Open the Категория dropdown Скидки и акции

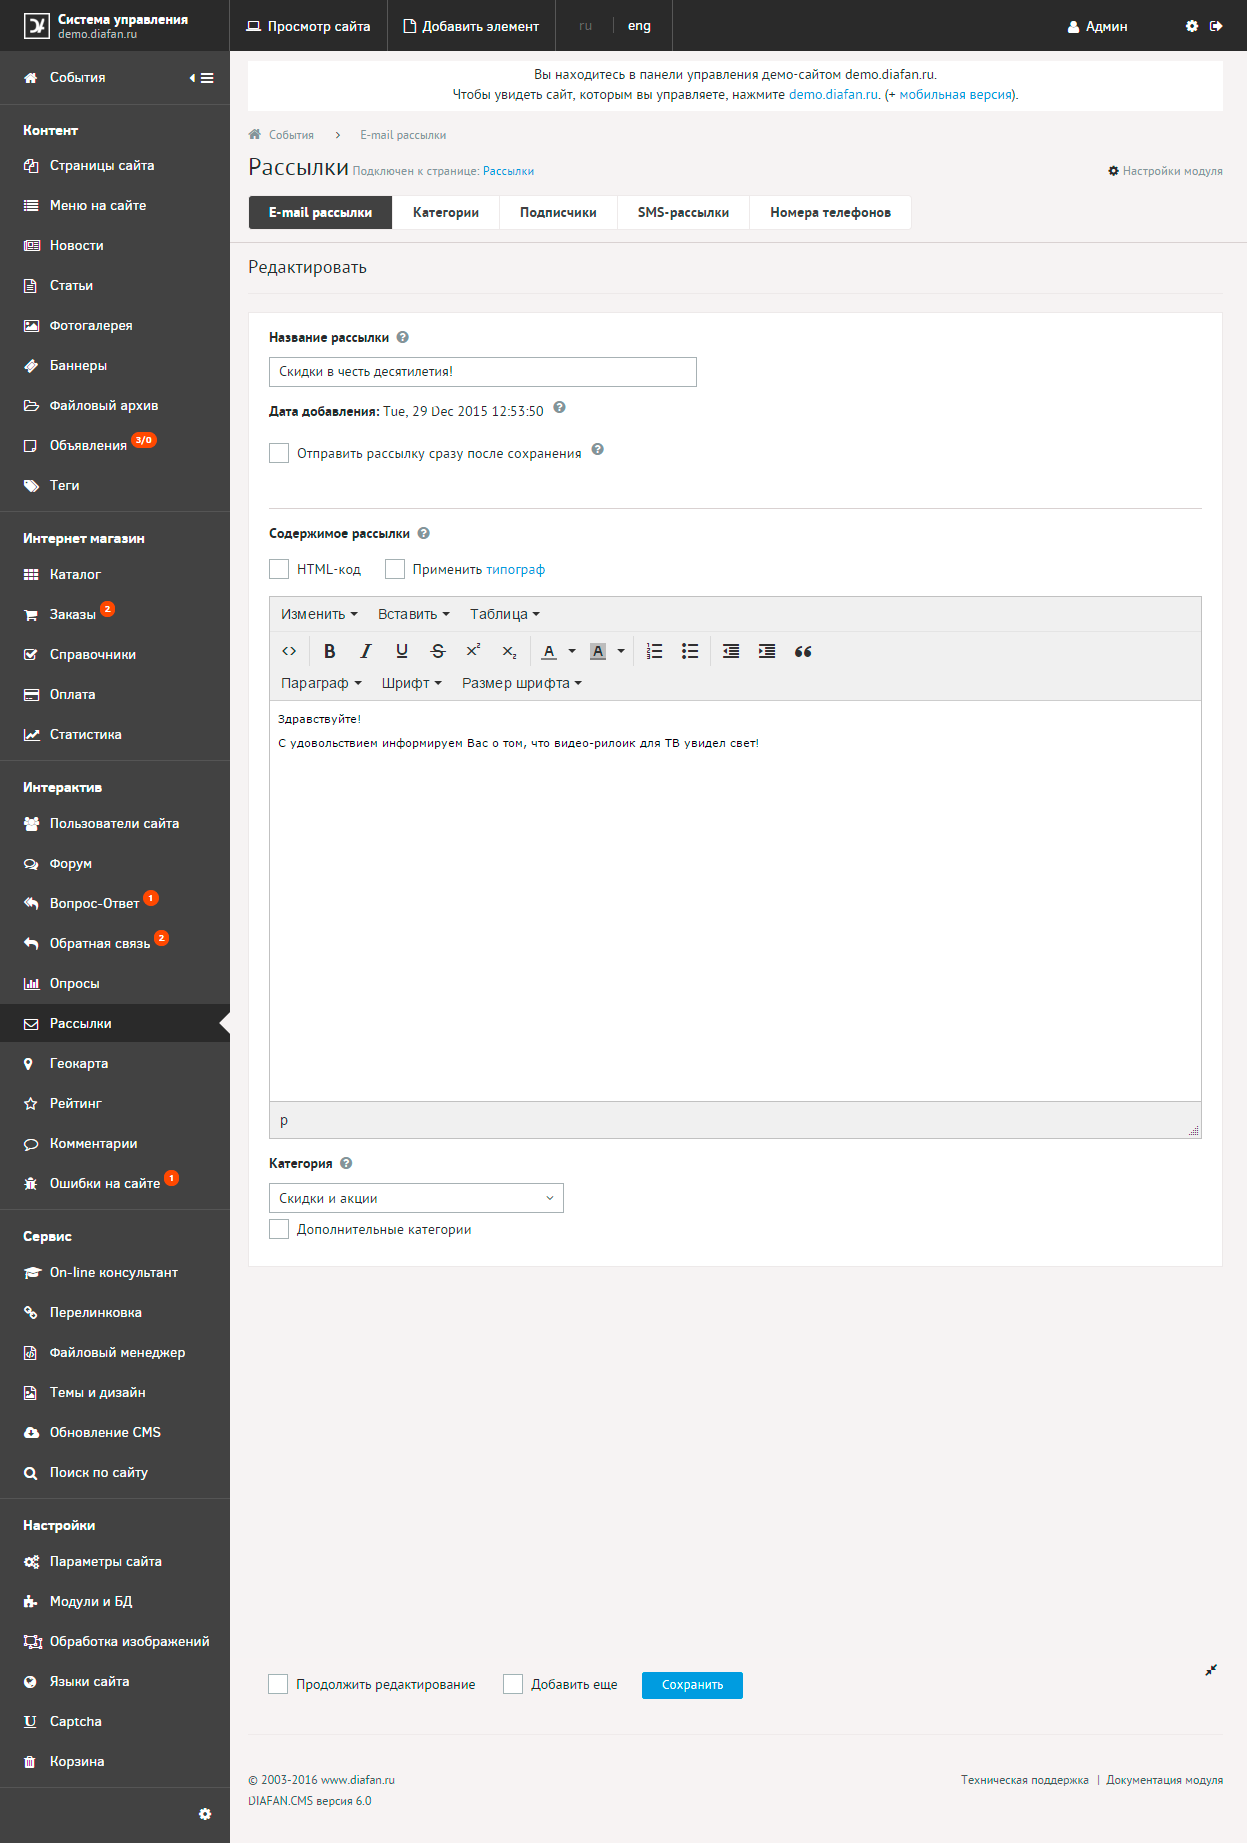coord(416,1198)
